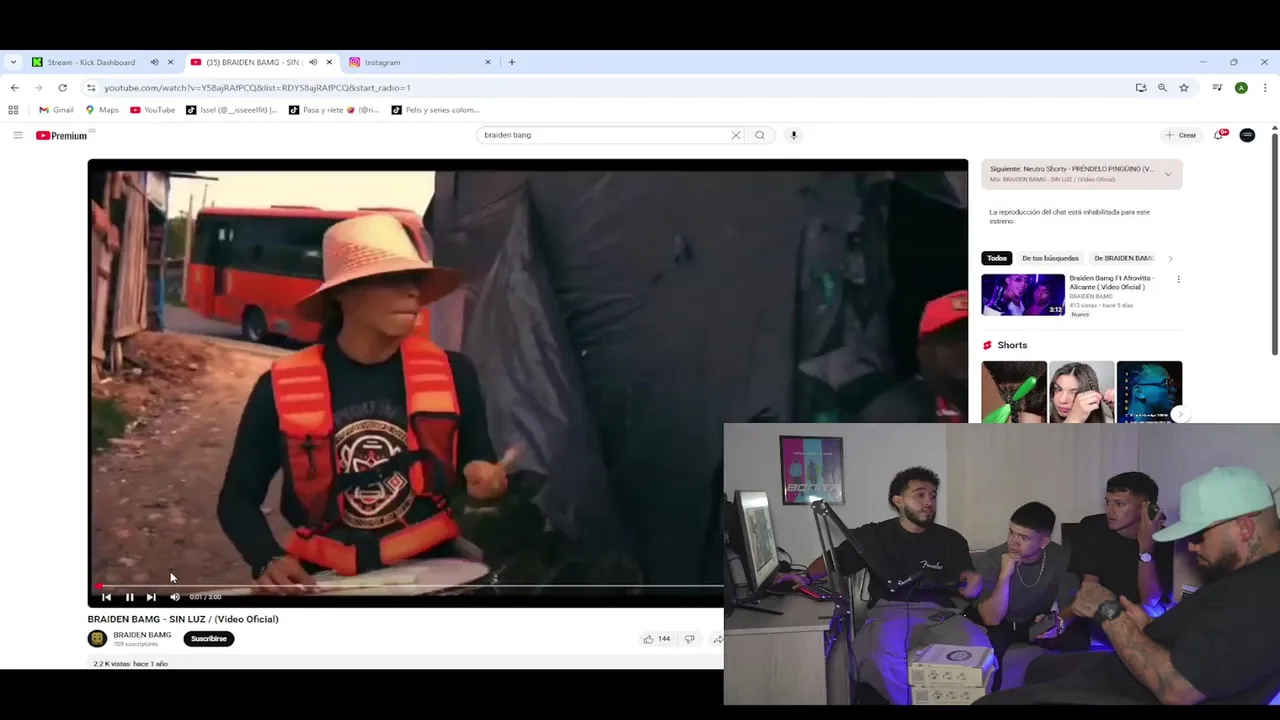Switch to the Instagram tab
This screenshot has width=1280, height=720.
coord(382,62)
